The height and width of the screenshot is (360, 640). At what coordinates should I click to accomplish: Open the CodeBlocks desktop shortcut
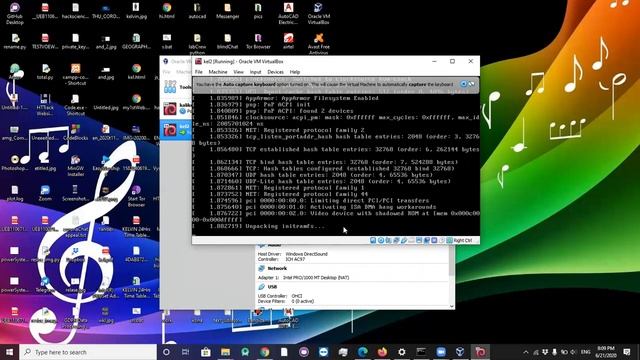[76, 133]
